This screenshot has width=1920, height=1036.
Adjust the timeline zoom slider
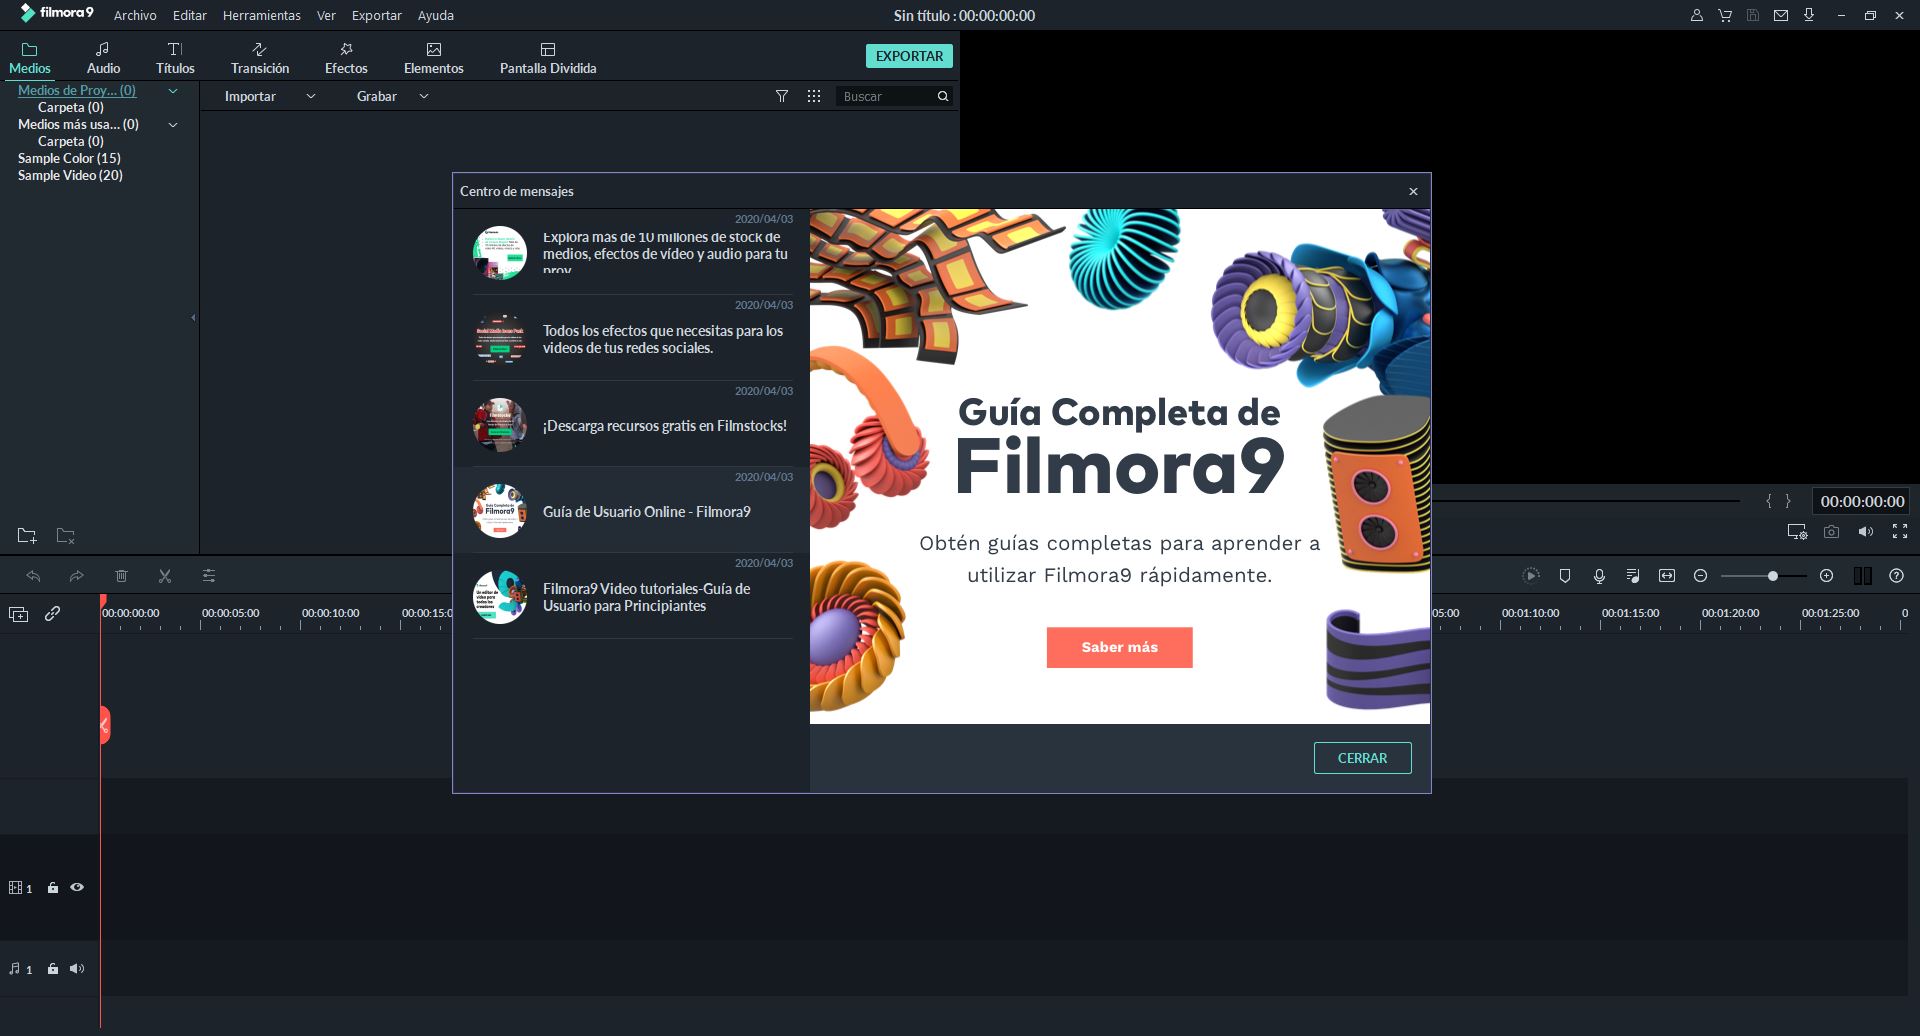pos(1771,576)
